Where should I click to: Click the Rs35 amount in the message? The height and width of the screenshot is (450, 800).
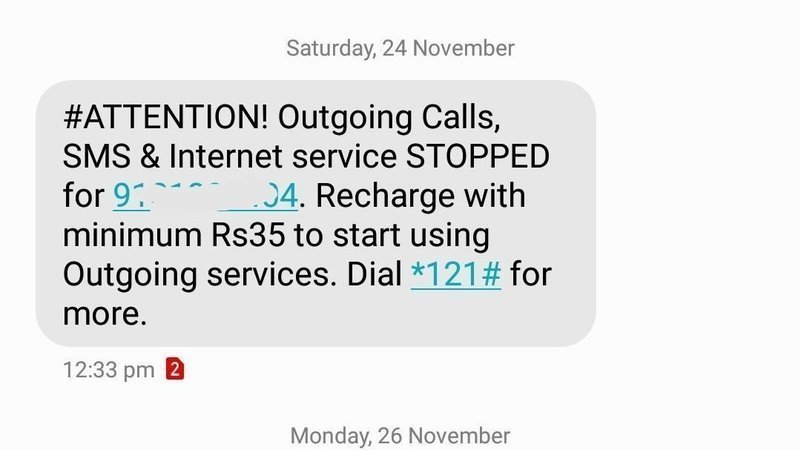[248, 235]
